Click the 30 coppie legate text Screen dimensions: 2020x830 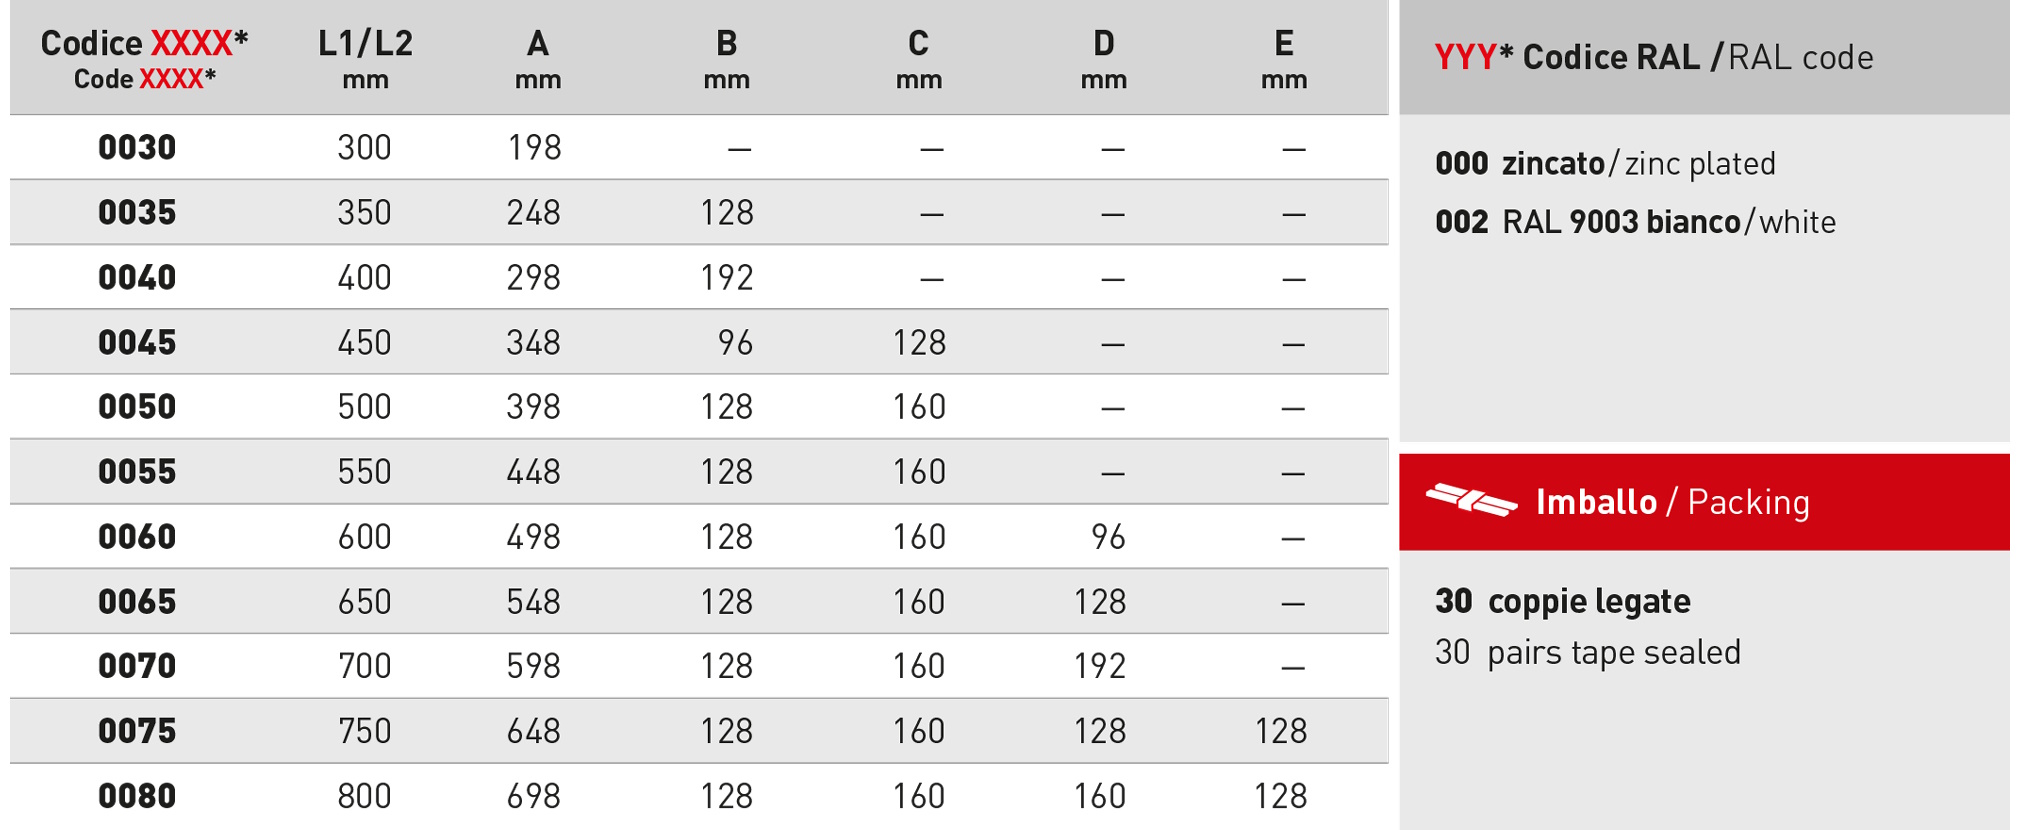coord(1563,601)
